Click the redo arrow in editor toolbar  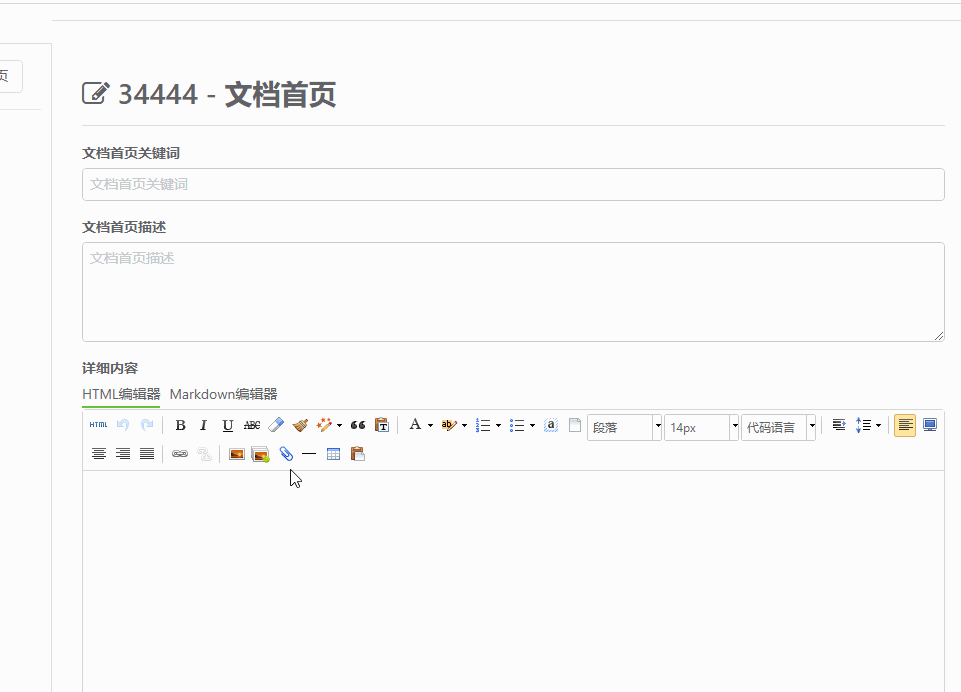[147, 425]
